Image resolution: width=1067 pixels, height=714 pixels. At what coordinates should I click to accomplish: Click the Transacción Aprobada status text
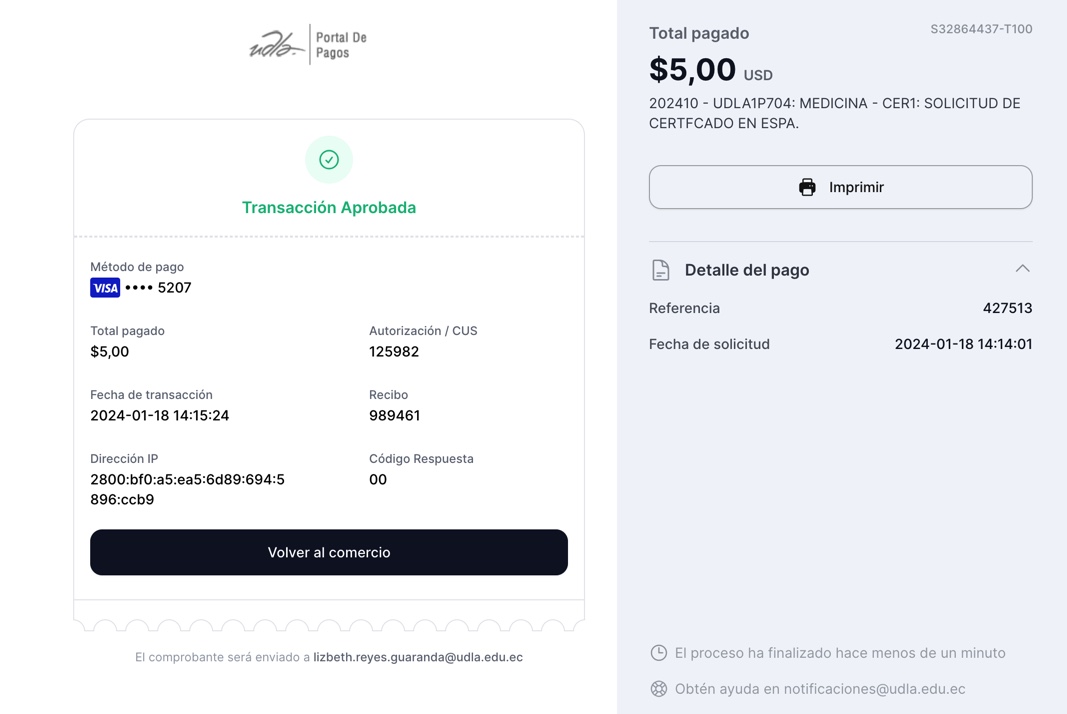(x=329, y=208)
